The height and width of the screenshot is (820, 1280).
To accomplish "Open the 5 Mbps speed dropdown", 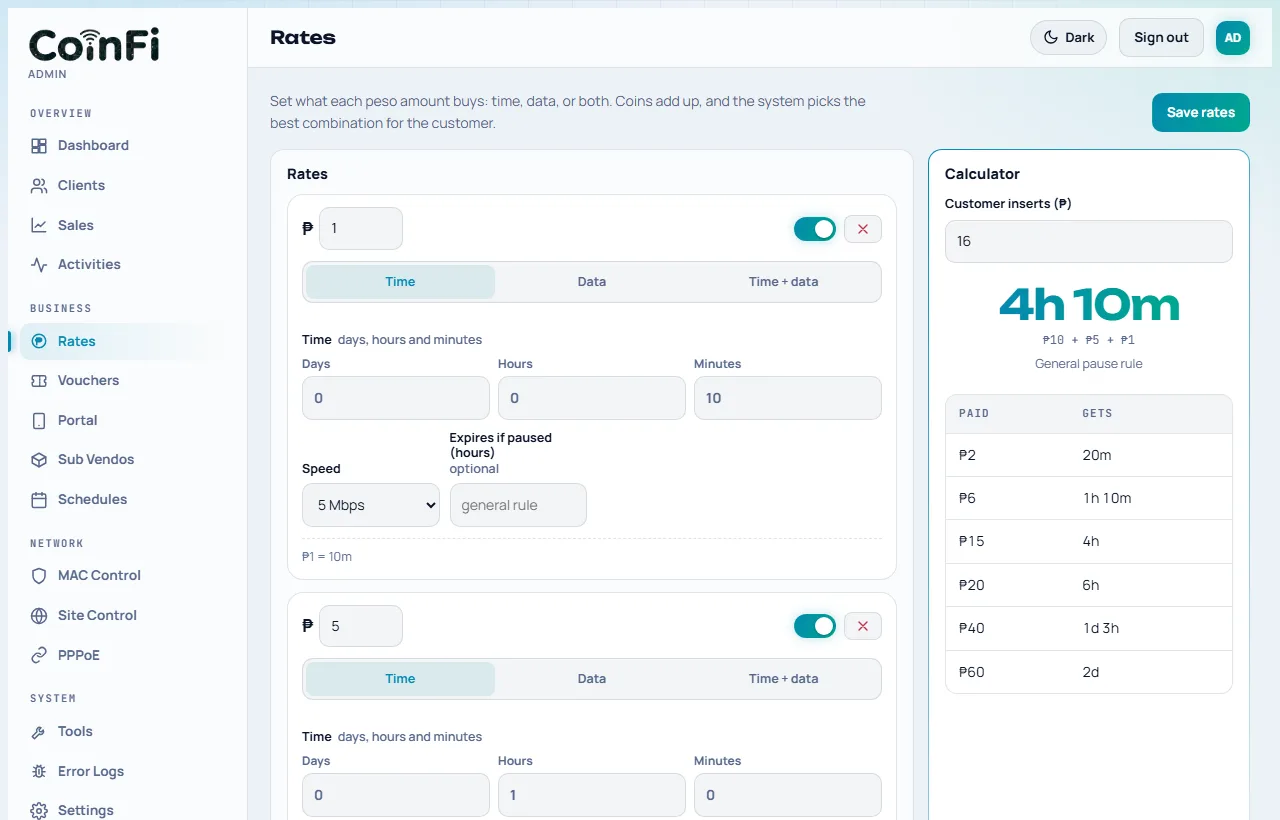I will pyautogui.click(x=371, y=505).
